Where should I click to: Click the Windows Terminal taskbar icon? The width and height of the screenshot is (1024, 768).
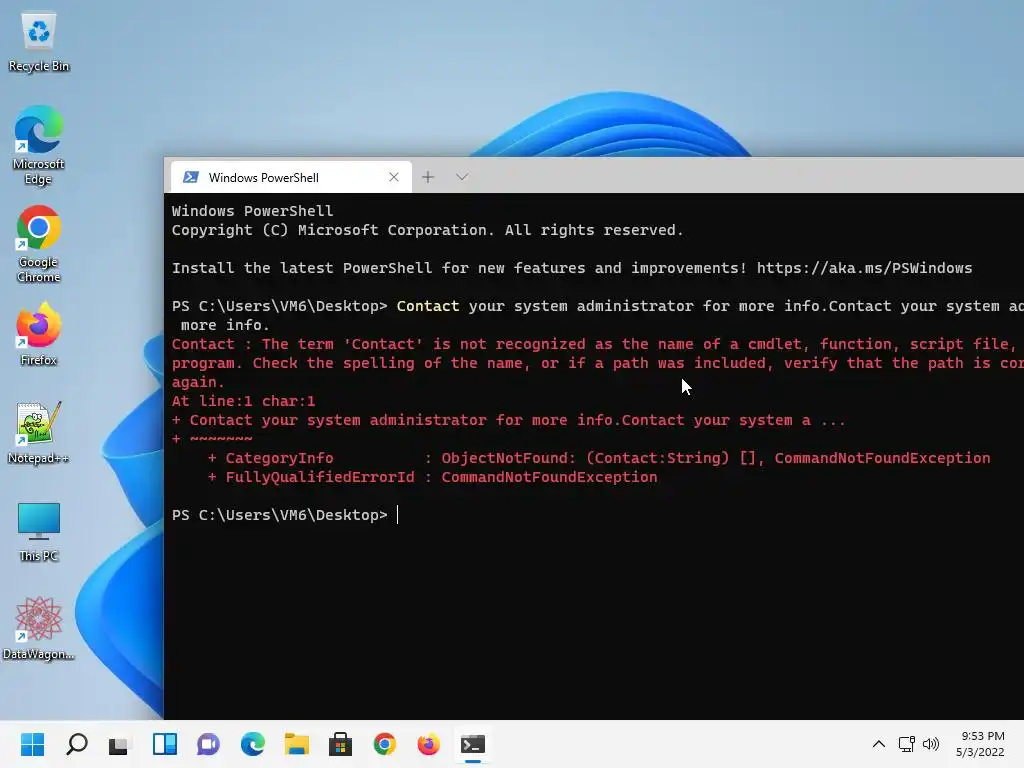(x=473, y=744)
